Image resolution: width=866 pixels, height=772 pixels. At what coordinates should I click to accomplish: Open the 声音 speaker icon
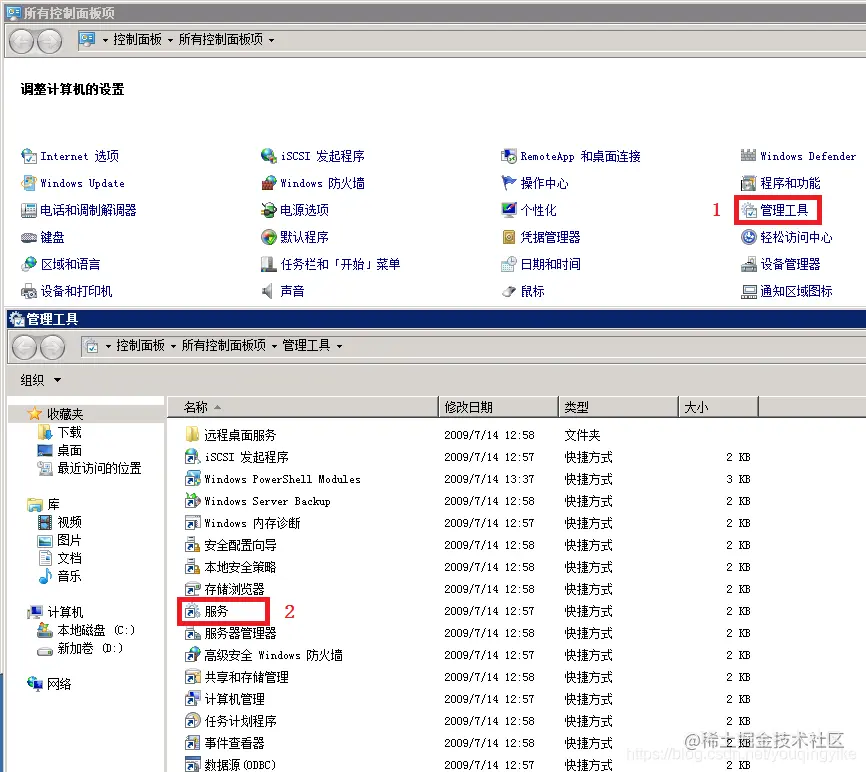268,291
